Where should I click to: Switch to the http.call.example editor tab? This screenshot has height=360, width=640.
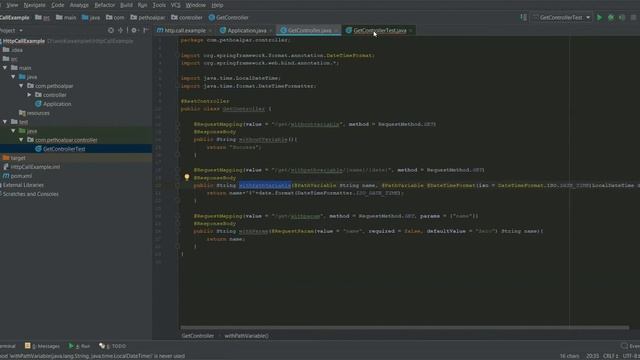click(x=185, y=31)
